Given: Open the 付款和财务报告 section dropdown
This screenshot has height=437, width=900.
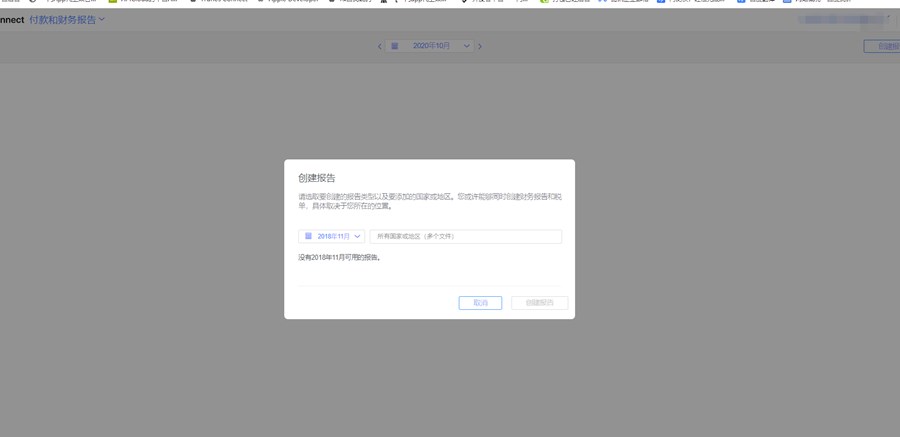Looking at the screenshot, I should [67, 20].
